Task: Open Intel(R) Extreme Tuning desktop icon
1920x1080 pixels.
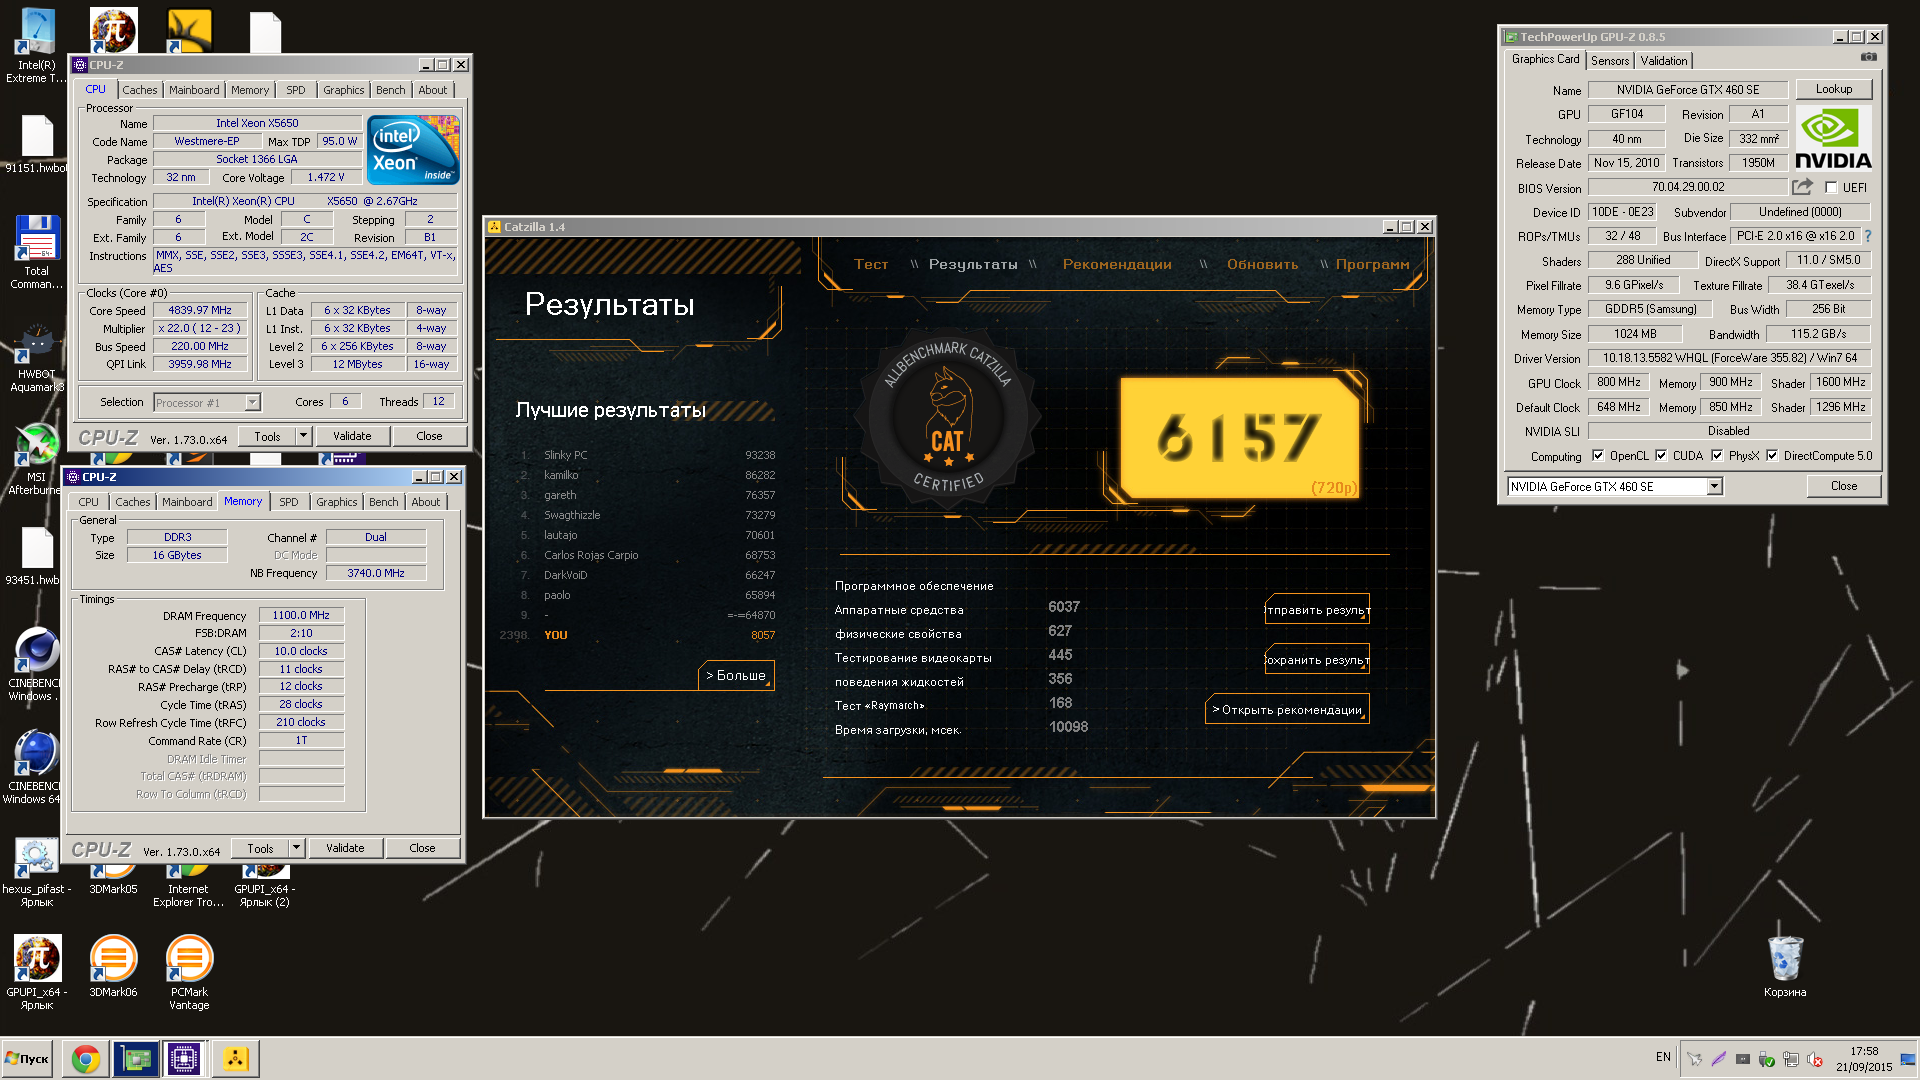Action: point(37,45)
